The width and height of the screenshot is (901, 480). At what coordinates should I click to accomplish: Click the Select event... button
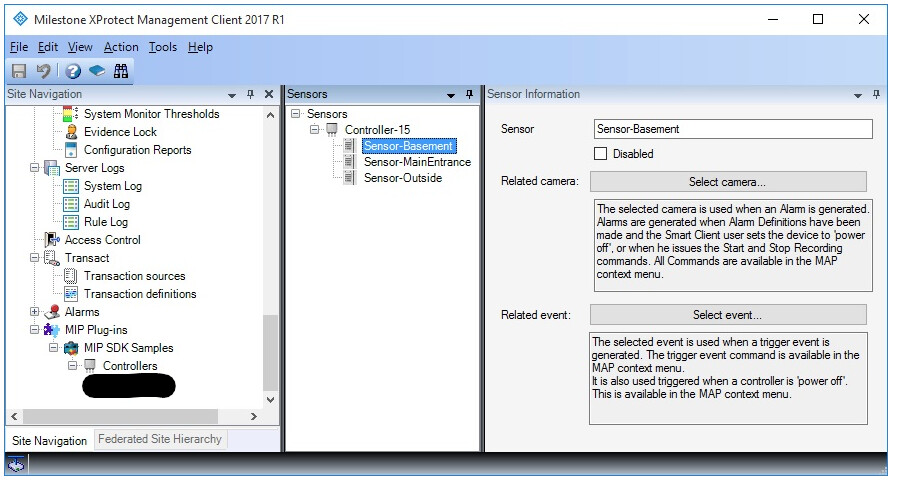tap(728, 315)
